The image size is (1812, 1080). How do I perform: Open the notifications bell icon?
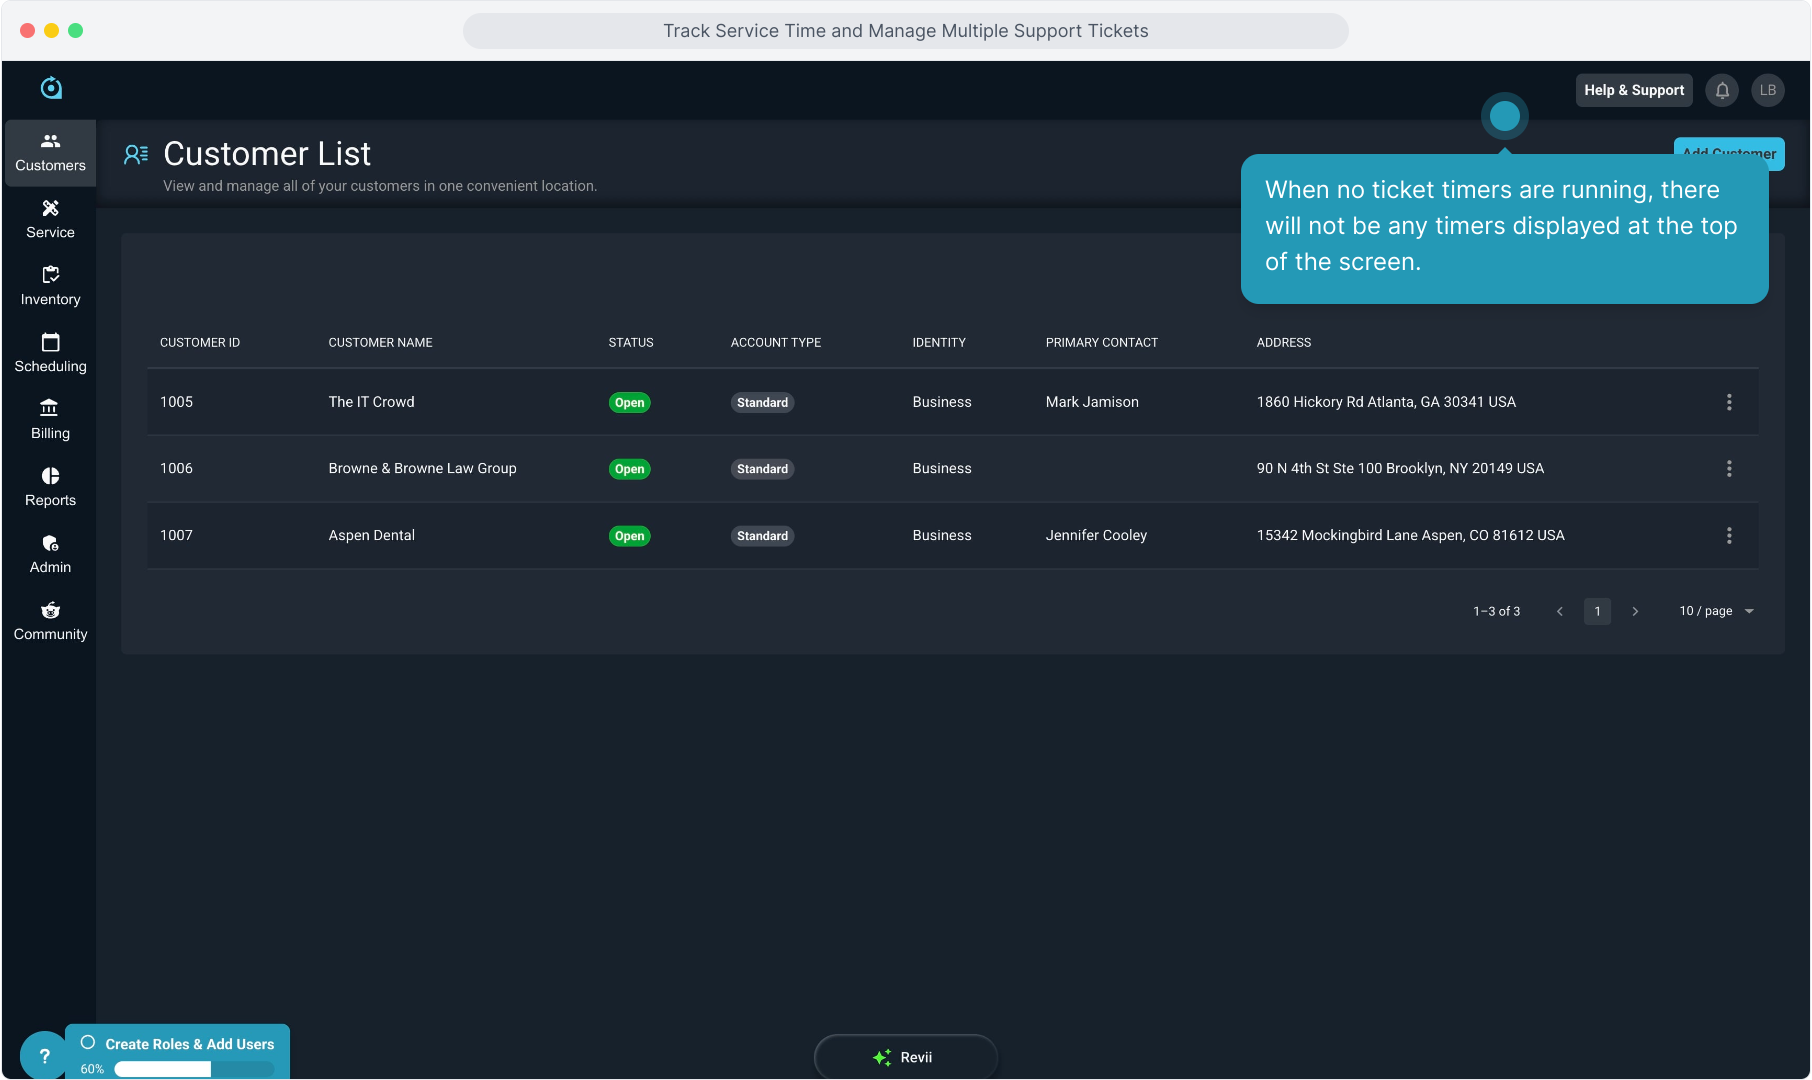click(x=1722, y=90)
